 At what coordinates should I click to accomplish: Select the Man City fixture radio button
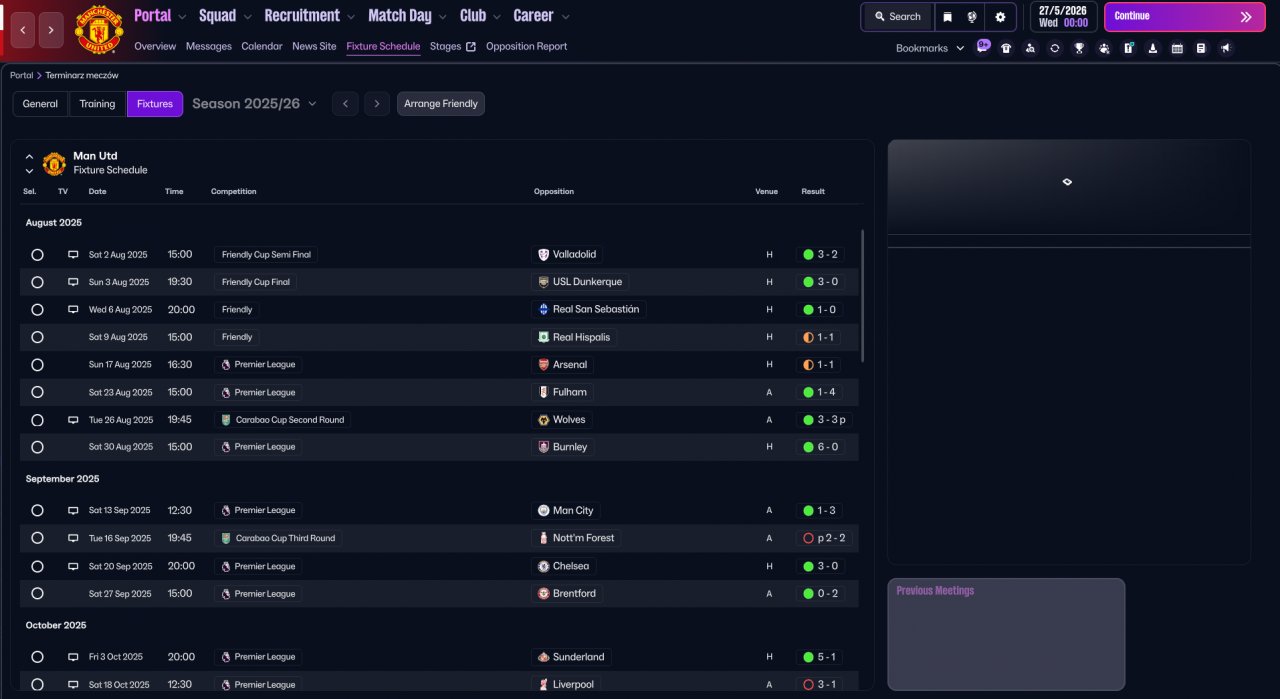(x=37, y=511)
